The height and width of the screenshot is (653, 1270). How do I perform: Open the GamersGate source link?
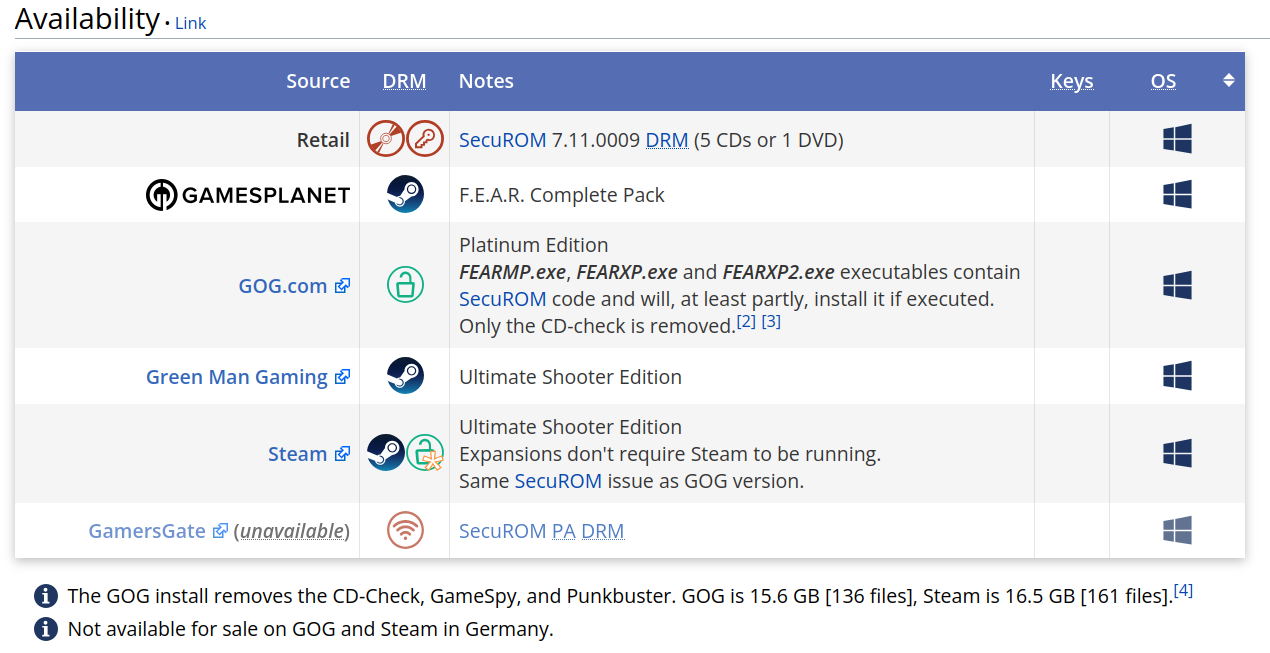click(147, 531)
